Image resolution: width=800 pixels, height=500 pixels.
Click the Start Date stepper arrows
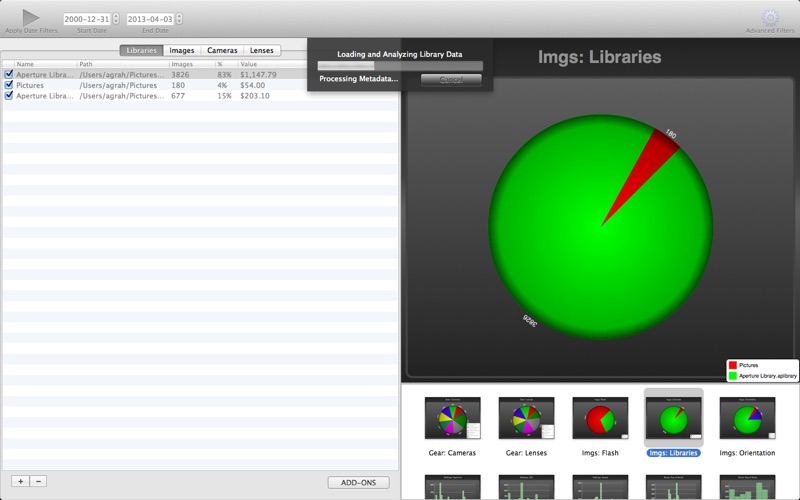(116, 19)
